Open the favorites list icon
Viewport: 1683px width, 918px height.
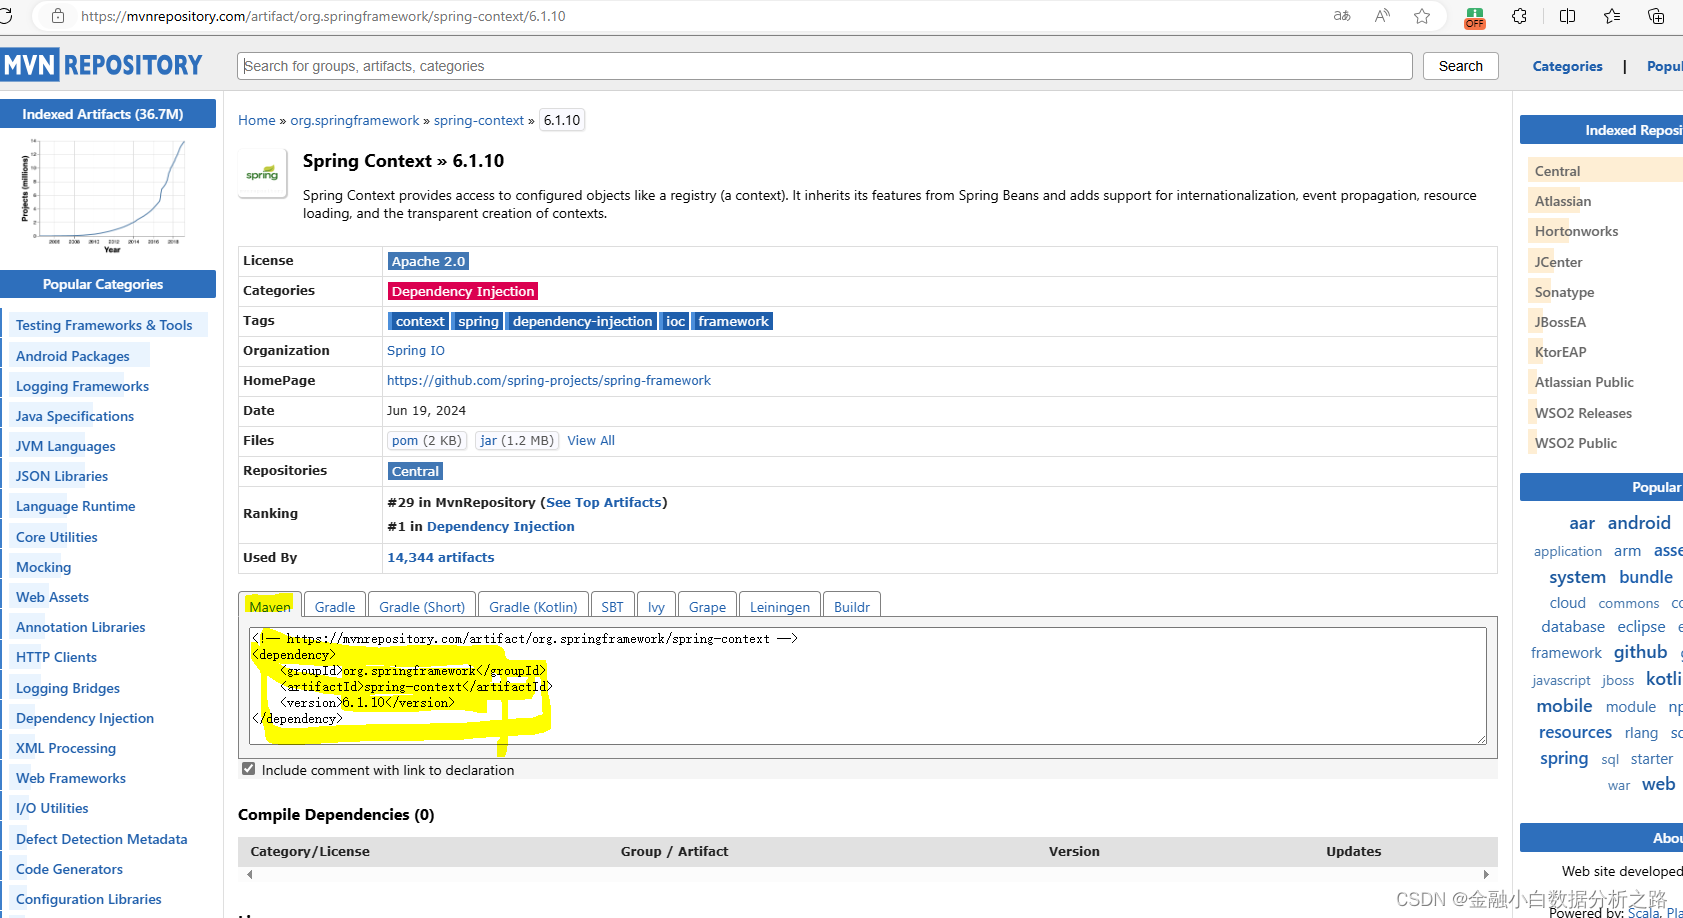[1612, 16]
